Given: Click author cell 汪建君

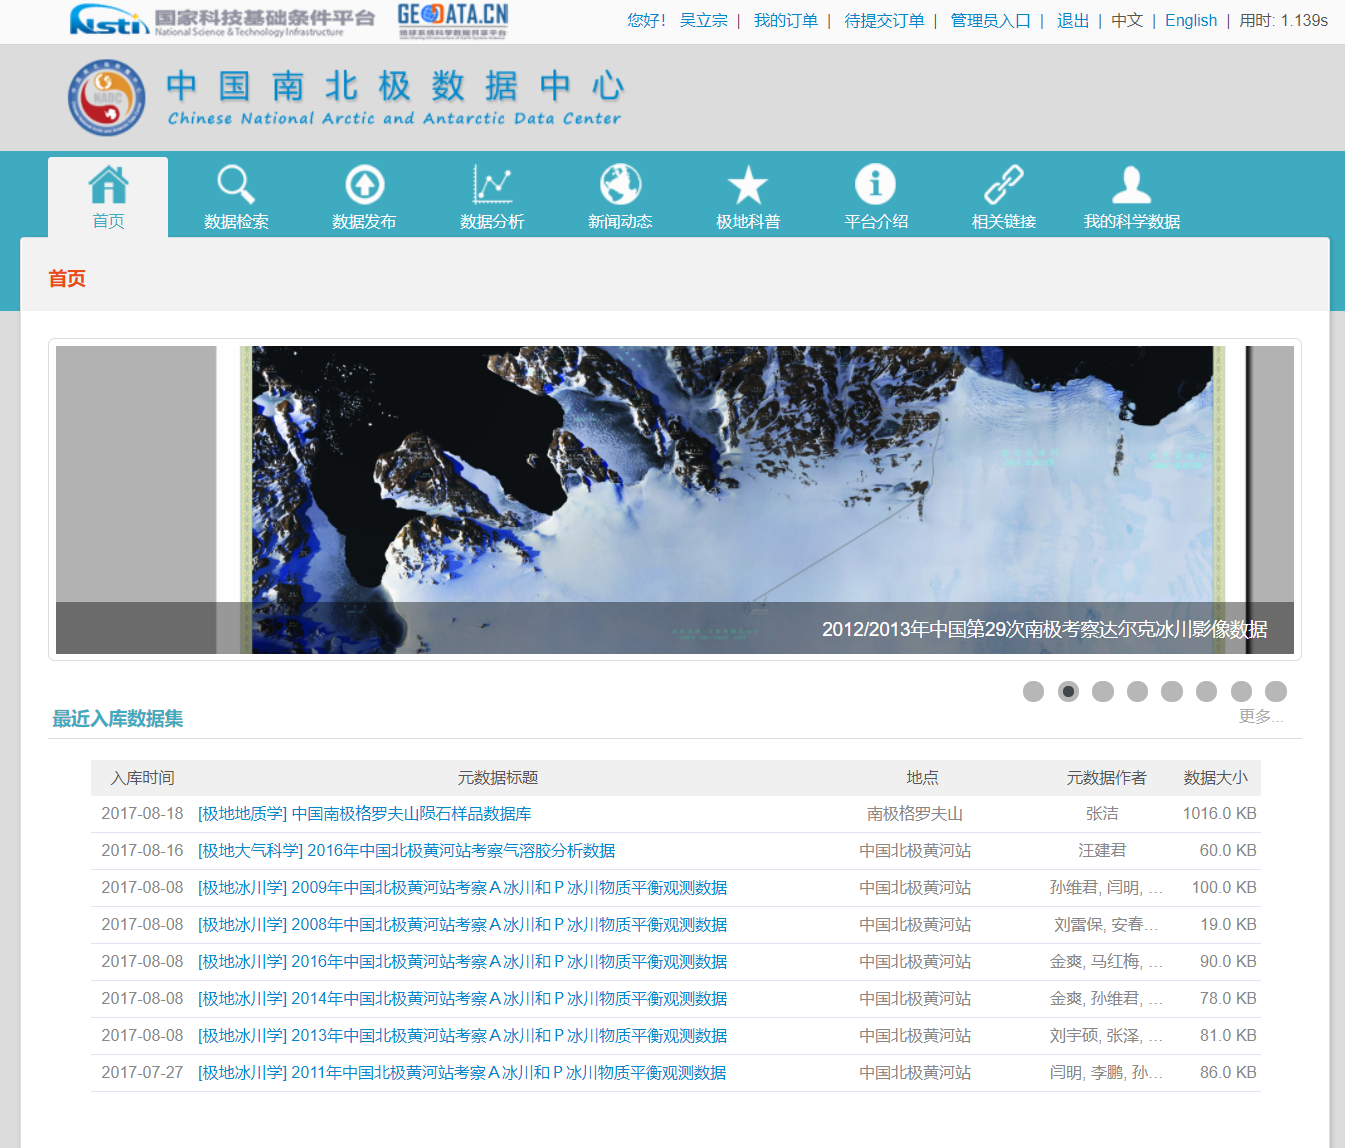Looking at the screenshot, I should [x=1102, y=851].
